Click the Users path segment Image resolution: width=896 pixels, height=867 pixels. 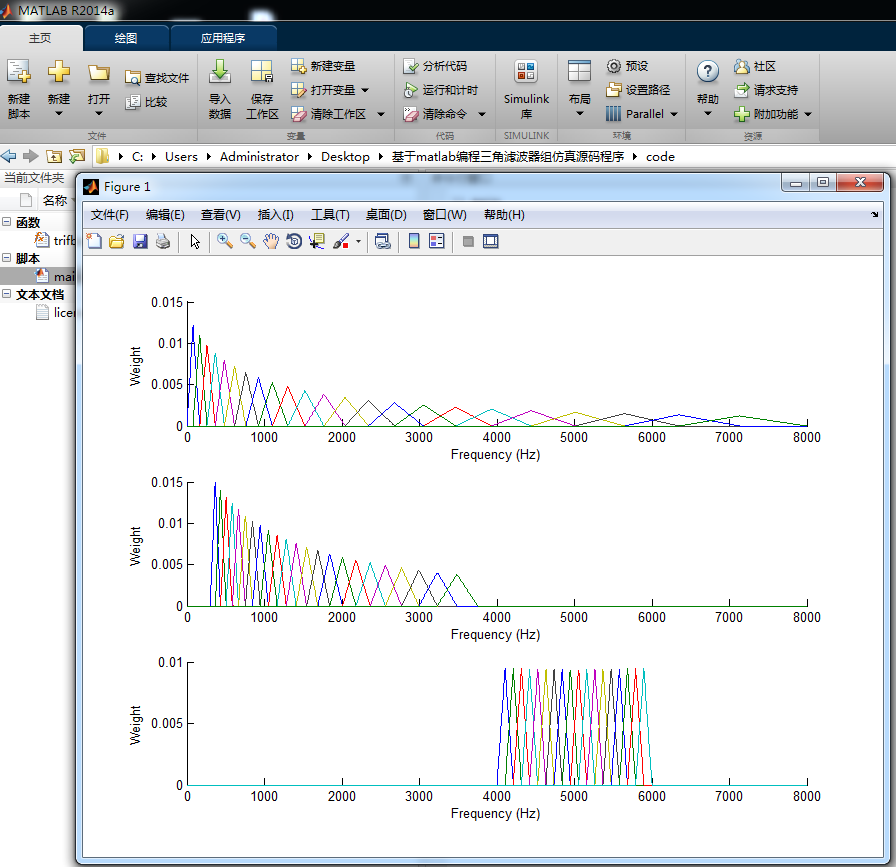pyautogui.click(x=181, y=157)
